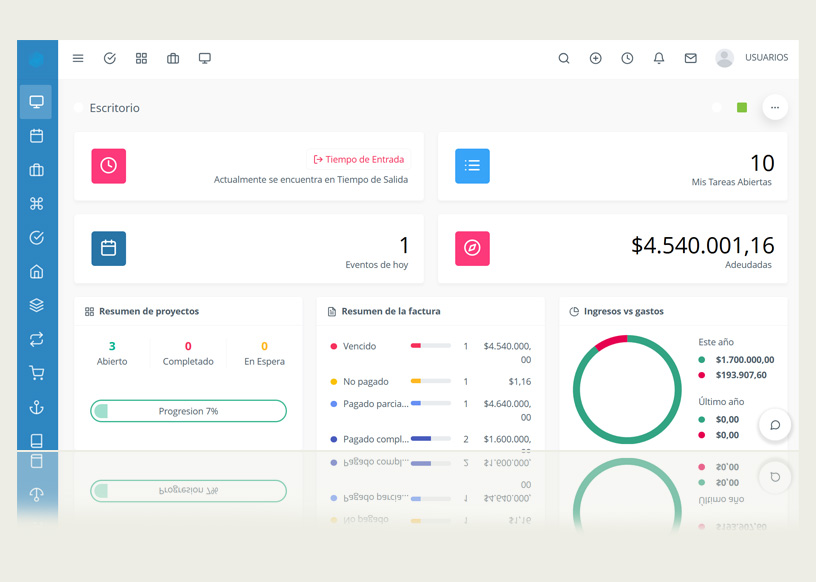Click the green square indicator
Image resolution: width=816 pixels, height=582 pixels.
pos(742,108)
